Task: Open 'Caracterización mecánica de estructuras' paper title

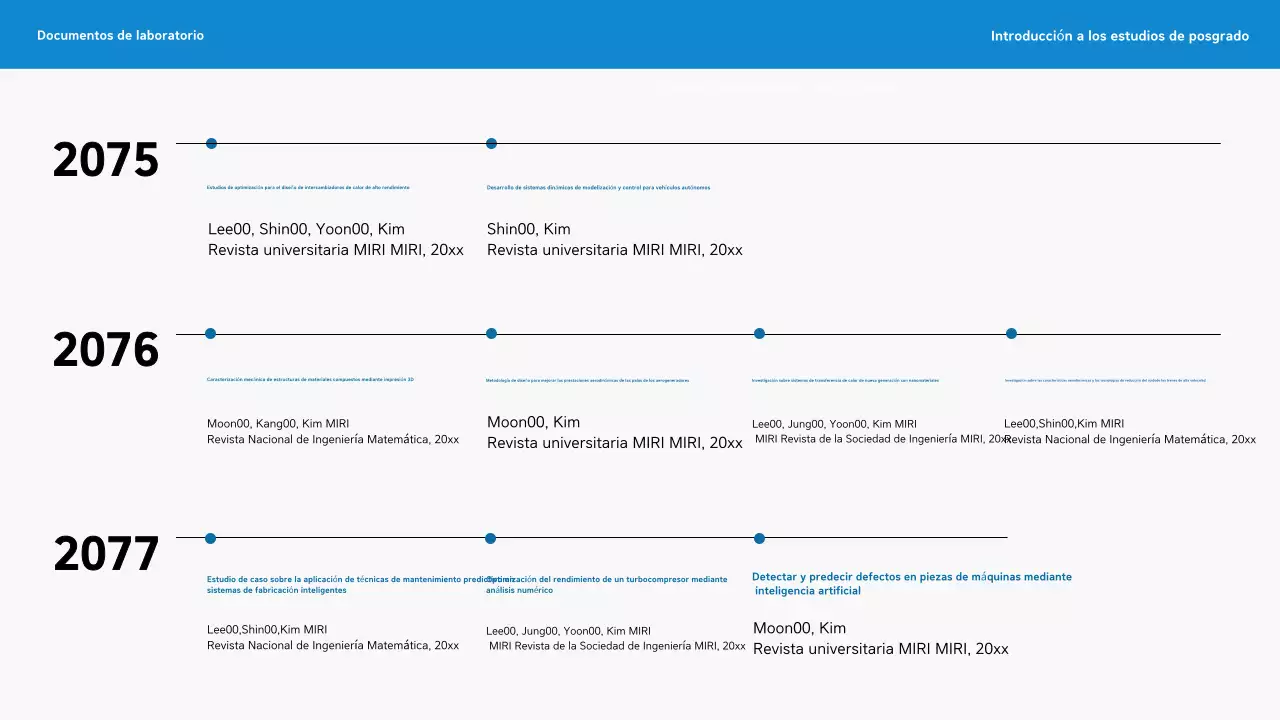Action: click(x=310, y=379)
